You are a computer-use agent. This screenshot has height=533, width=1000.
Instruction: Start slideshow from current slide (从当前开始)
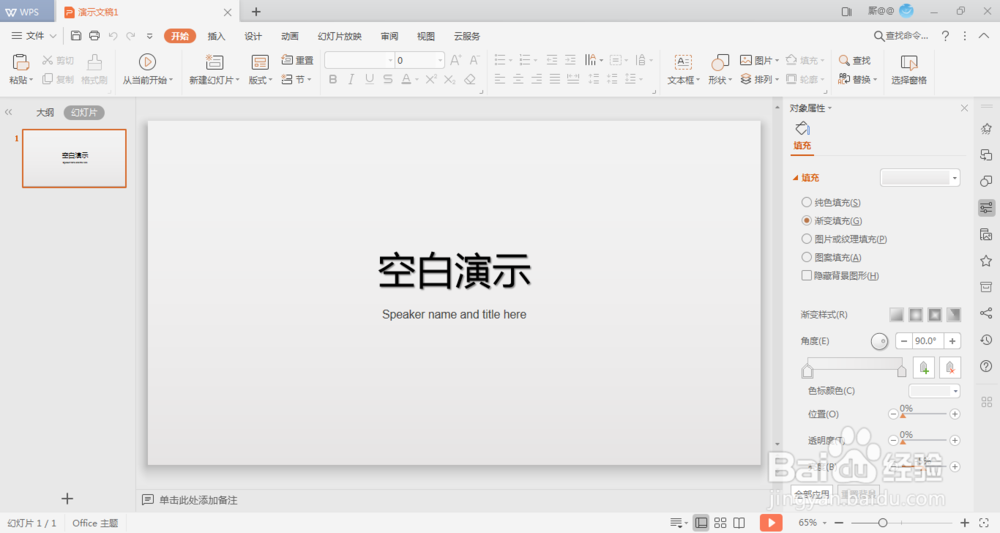coord(147,62)
